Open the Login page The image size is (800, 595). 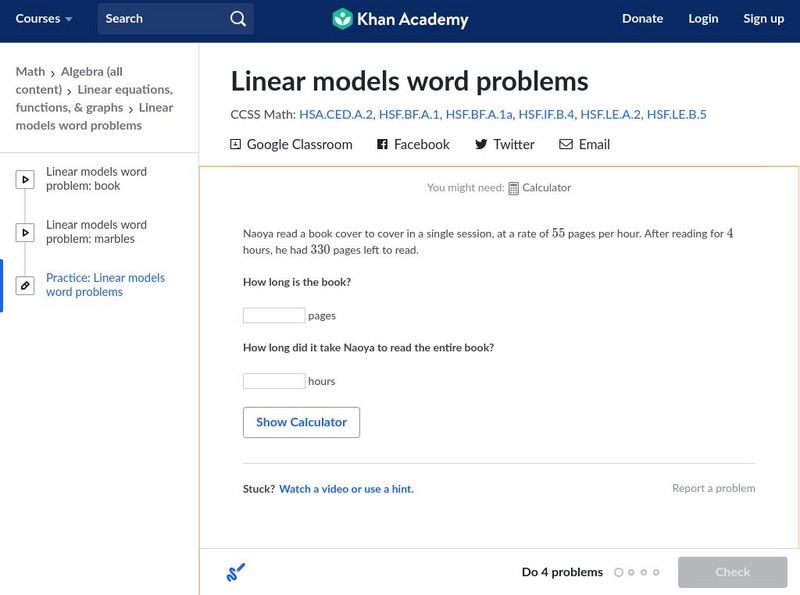[x=703, y=19]
